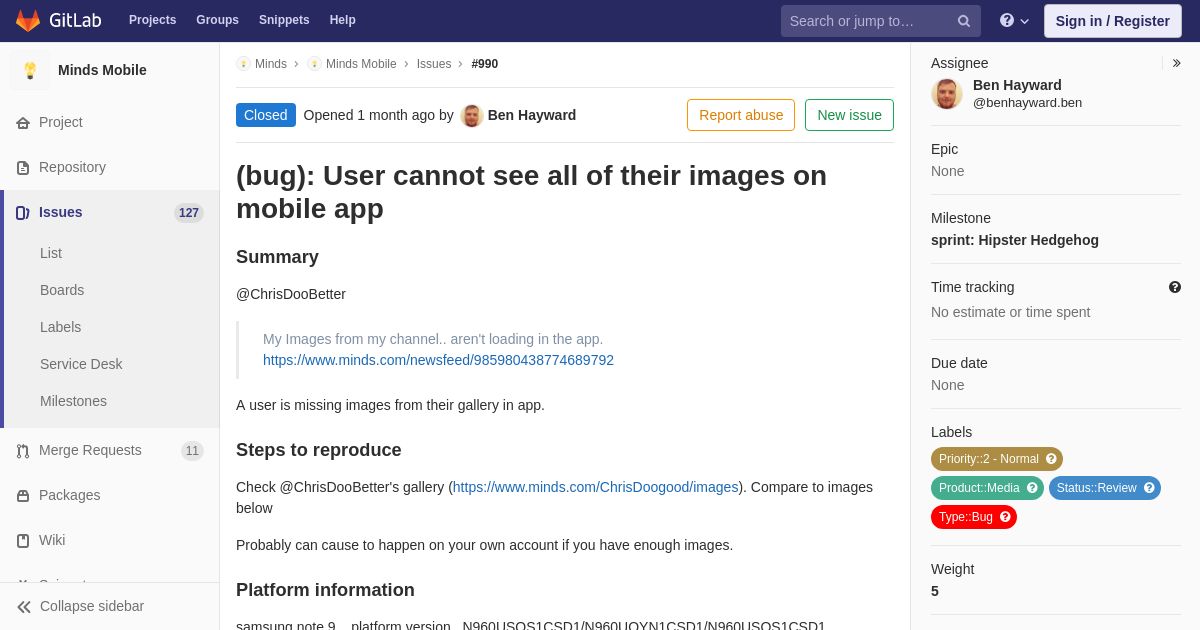This screenshot has width=1200, height=630.
Task: Click the assignee Ben Hayward avatar
Action: tap(947, 94)
